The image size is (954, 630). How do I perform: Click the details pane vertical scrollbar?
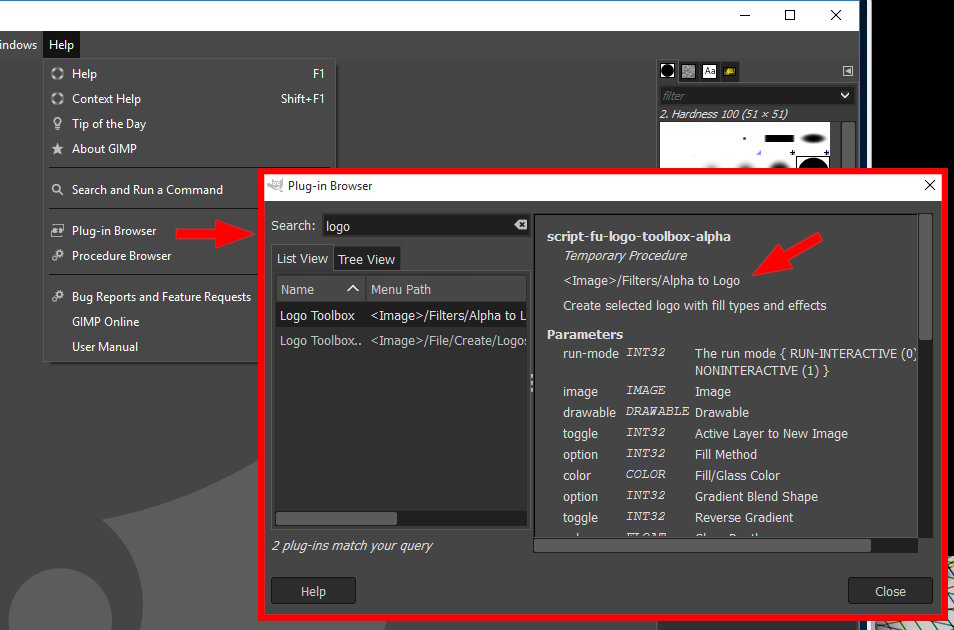click(x=925, y=277)
